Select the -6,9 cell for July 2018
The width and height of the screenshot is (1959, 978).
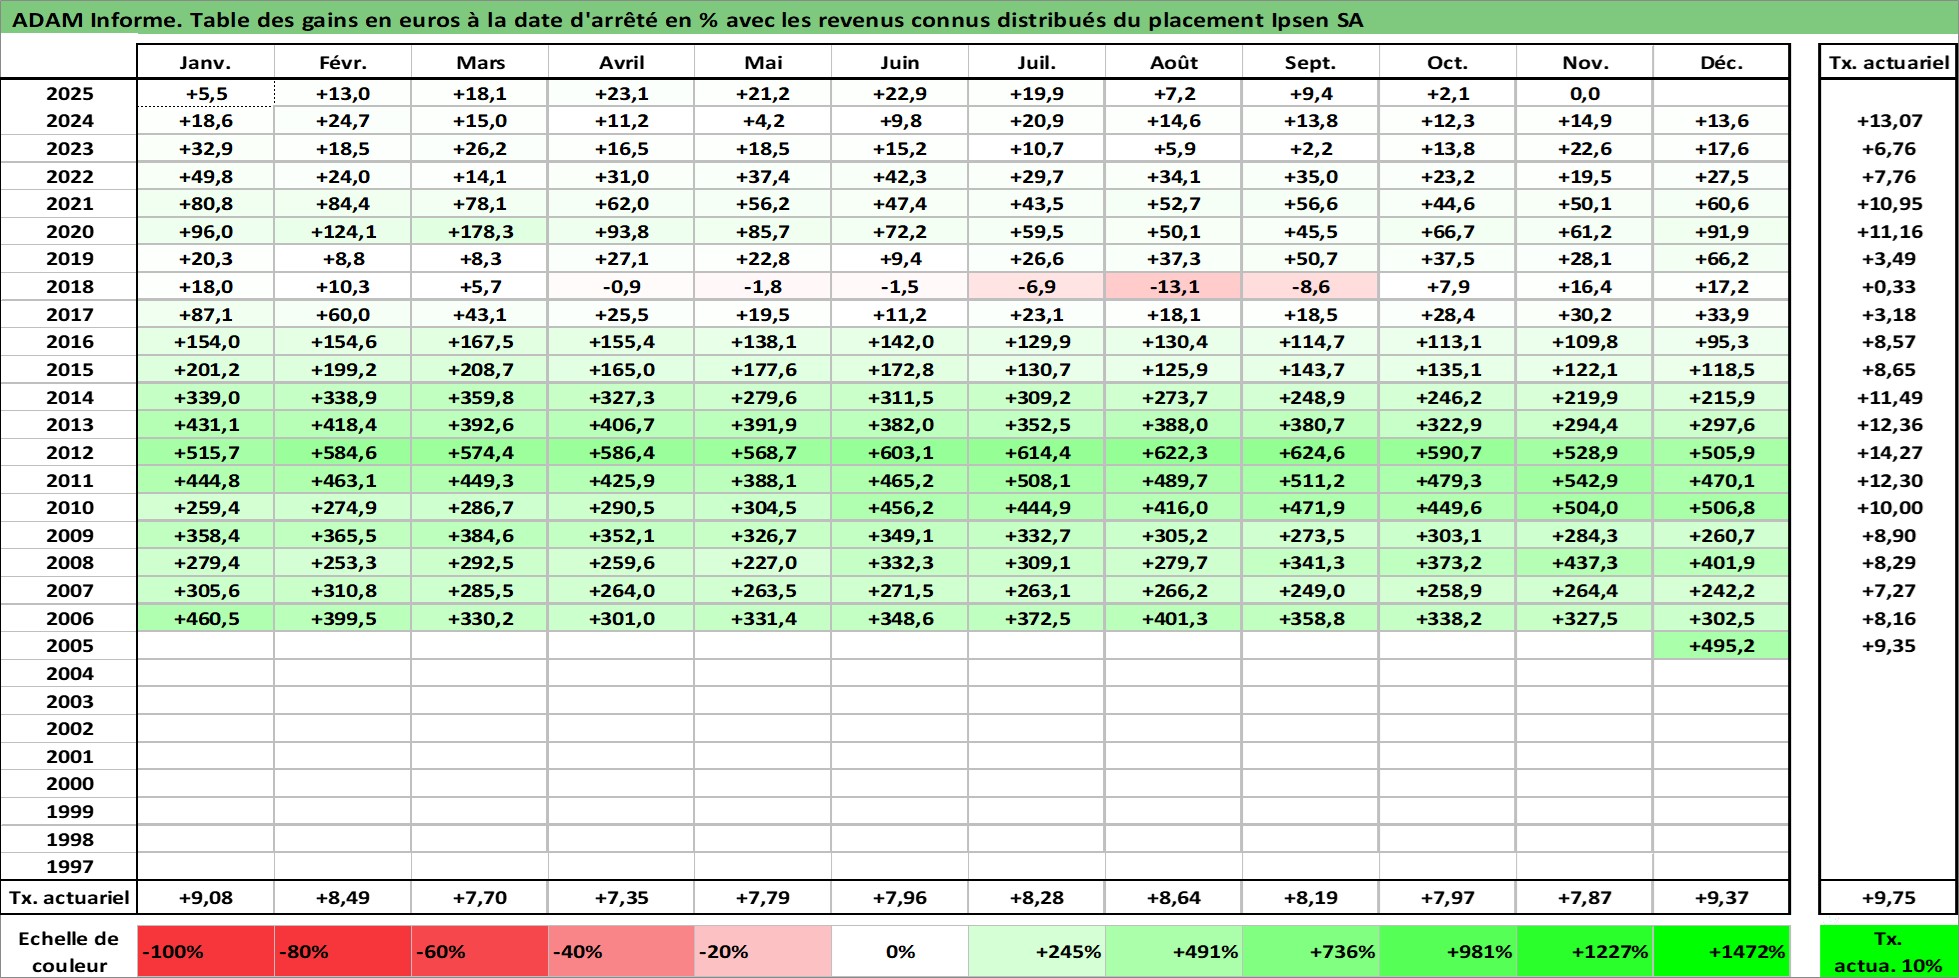coord(1037,286)
